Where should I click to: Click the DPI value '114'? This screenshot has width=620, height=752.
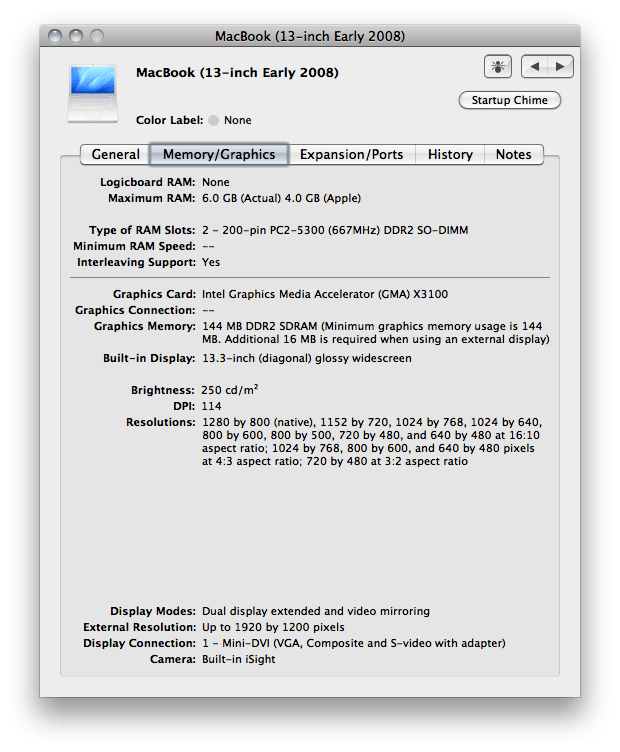click(211, 406)
